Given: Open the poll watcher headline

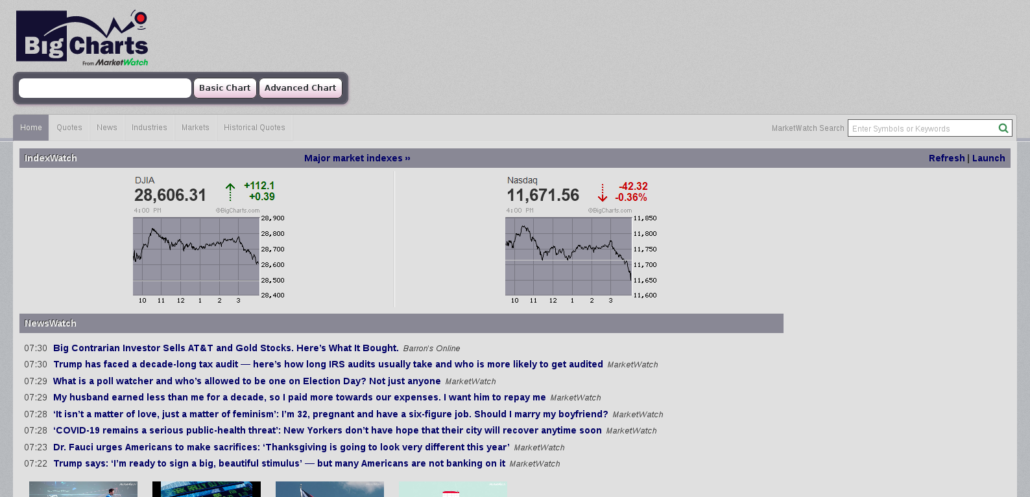Looking at the screenshot, I should [x=247, y=381].
